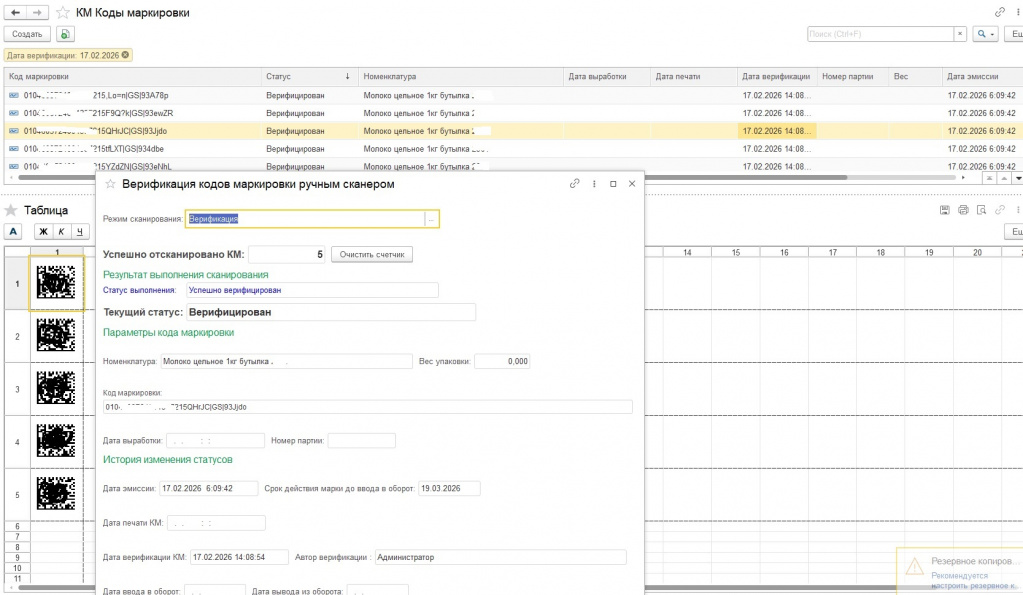The image size is (1023, 595).
Task: Jump to list top with the double-up arrow
Action: pos(990,178)
